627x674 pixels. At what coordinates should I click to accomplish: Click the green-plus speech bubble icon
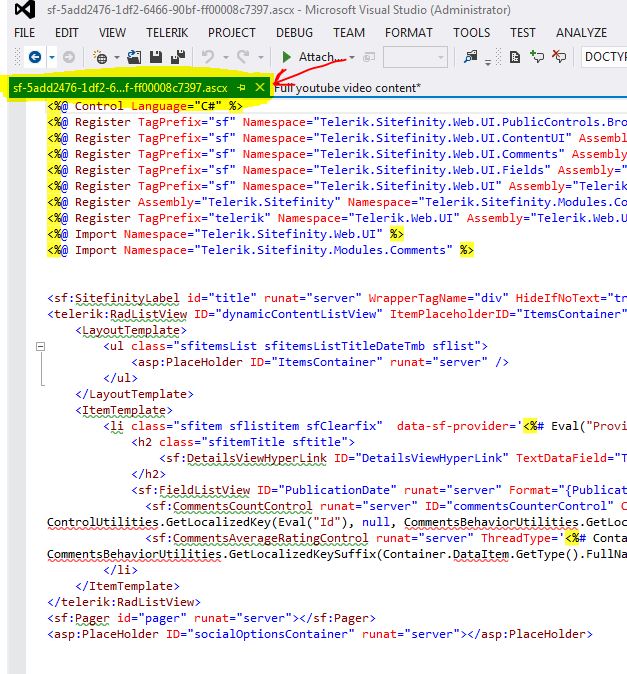[537, 57]
